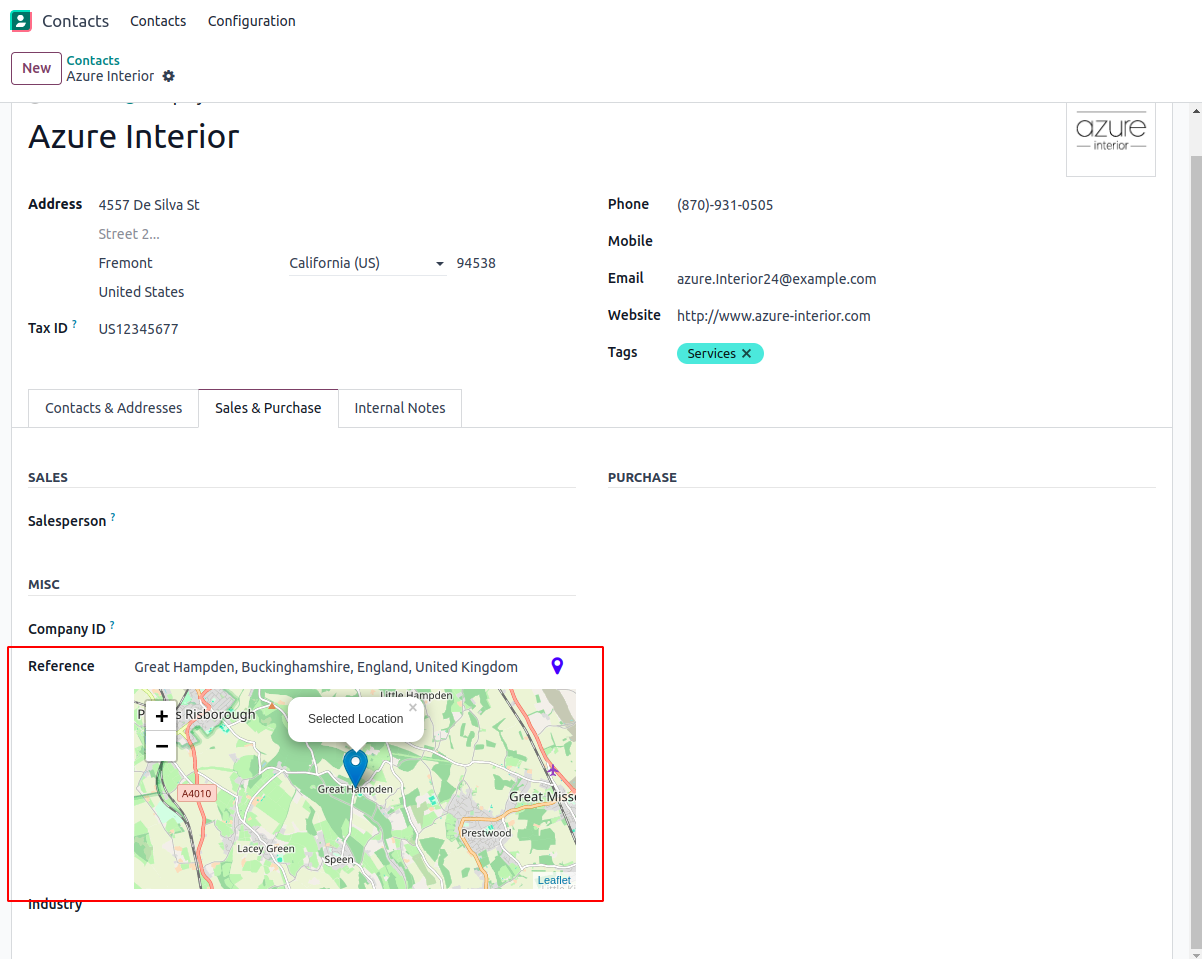Click the purple map pin icon in Reference
Viewport: 1202px width, 959px height.
pos(557,666)
